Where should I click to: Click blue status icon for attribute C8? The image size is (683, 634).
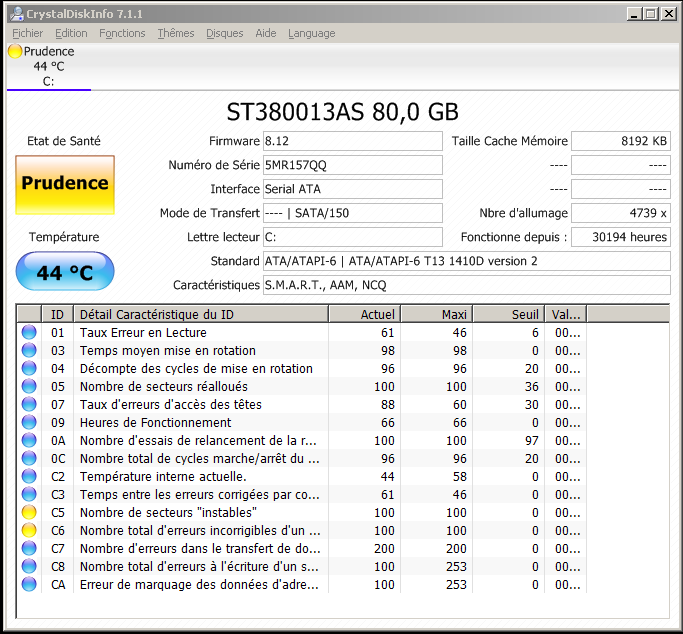29,566
